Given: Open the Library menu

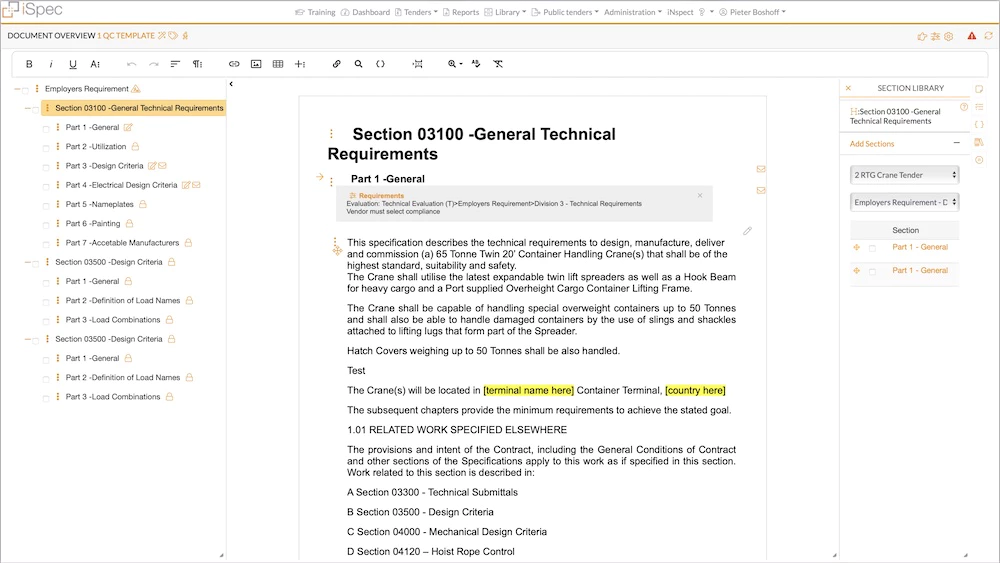Looking at the screenshot, I should pyautogui.click(x=506, y=12).
